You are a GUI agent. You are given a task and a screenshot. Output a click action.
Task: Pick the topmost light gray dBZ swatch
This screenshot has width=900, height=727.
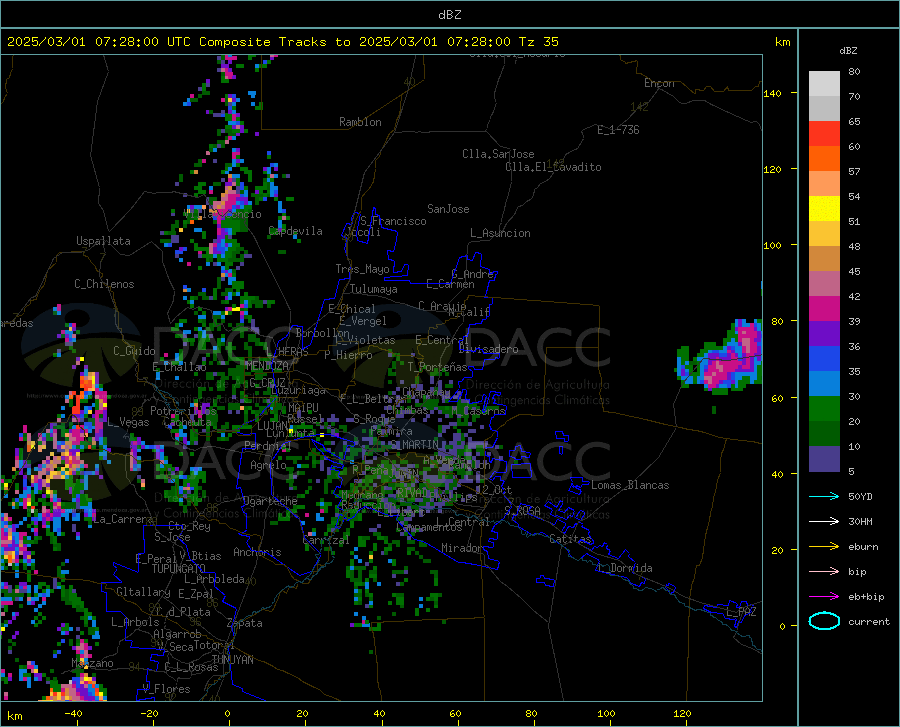824,84
